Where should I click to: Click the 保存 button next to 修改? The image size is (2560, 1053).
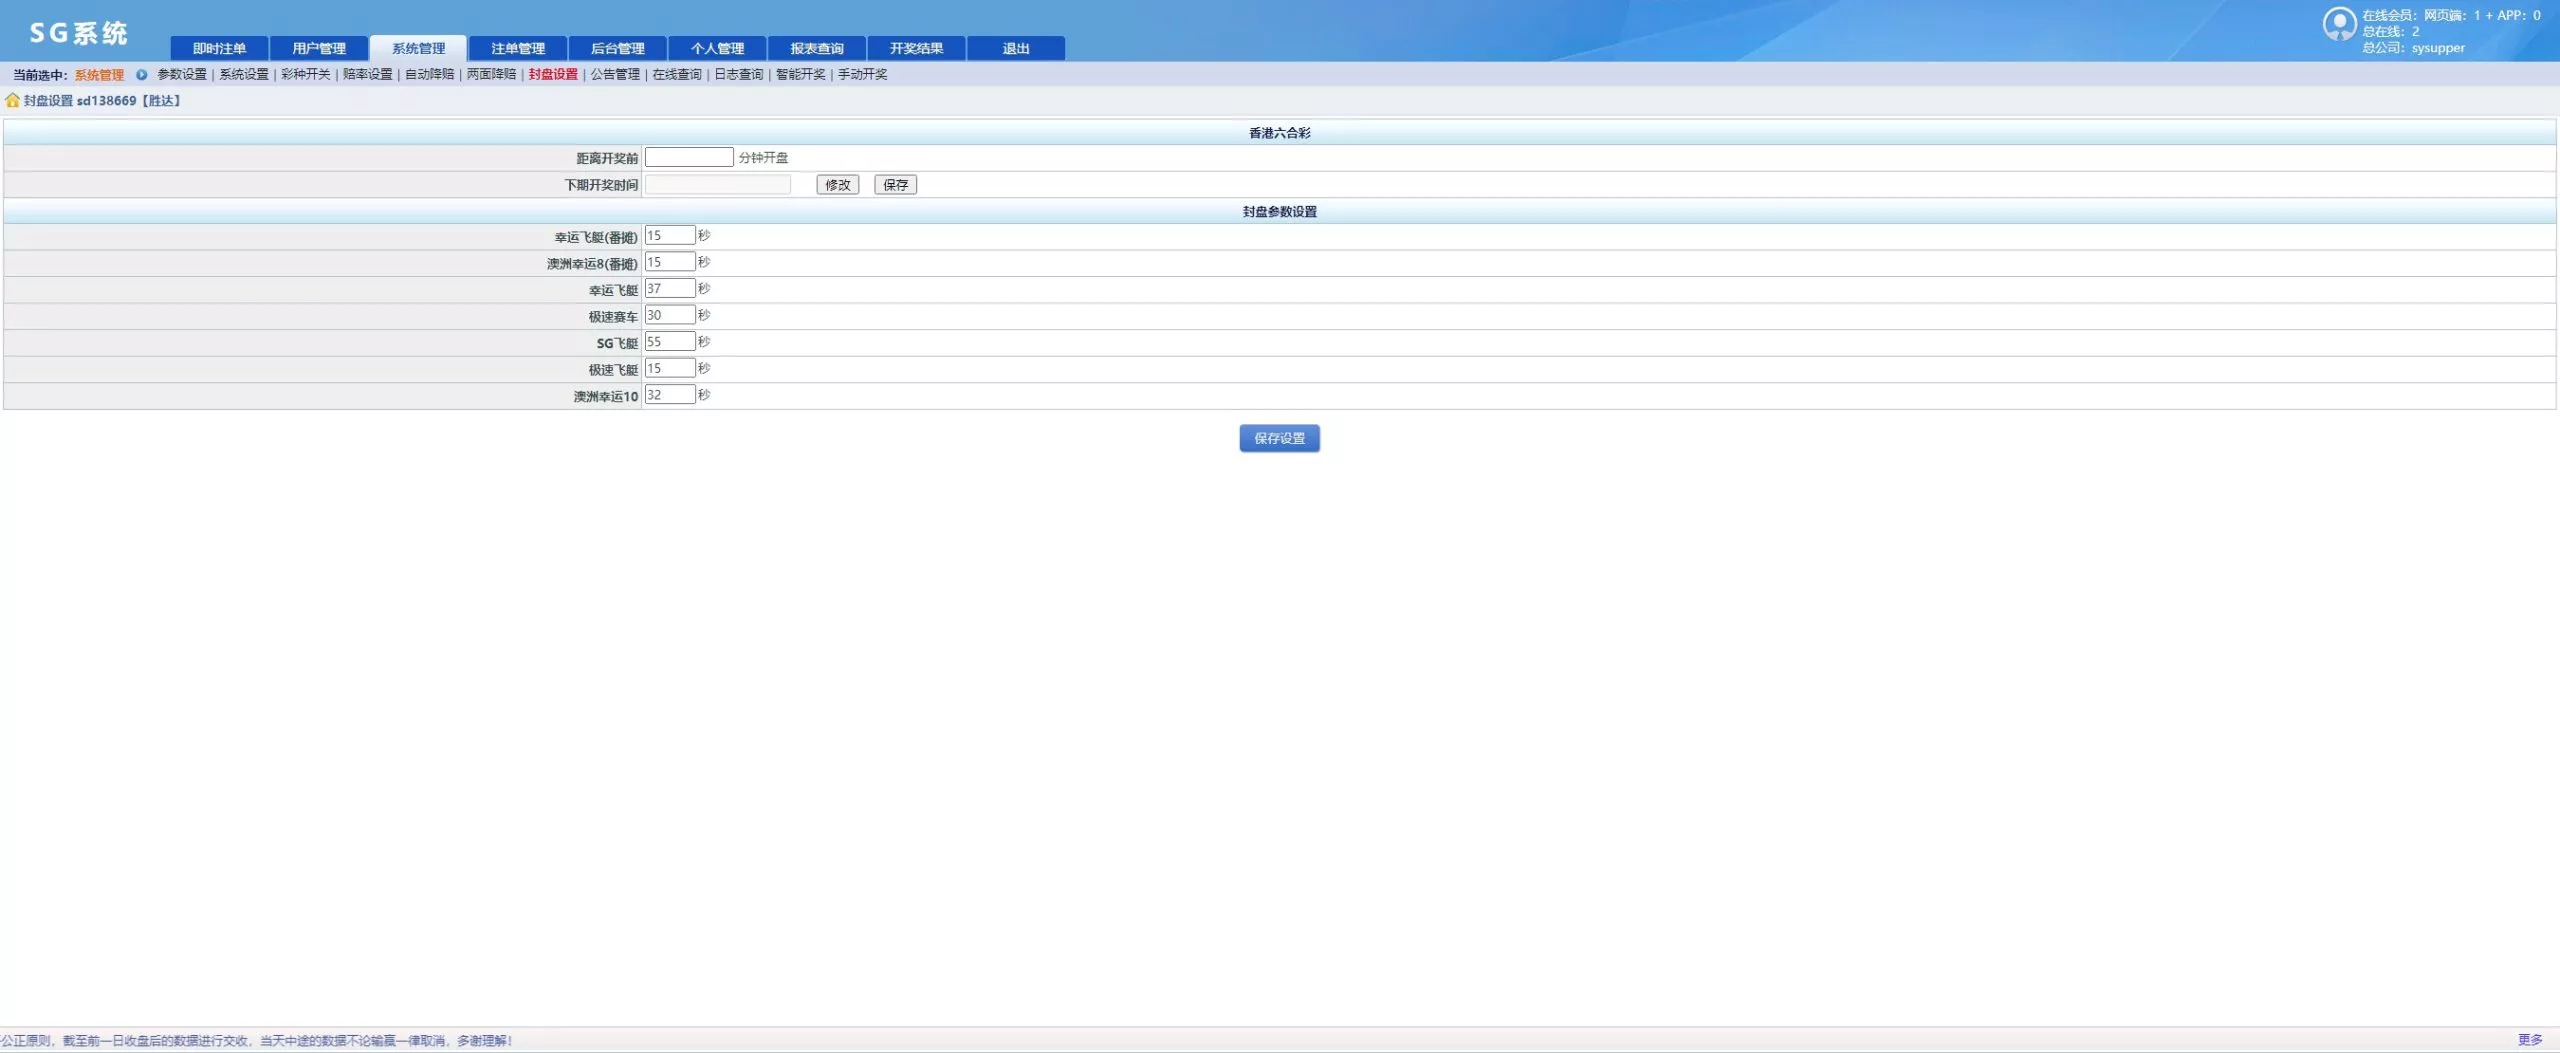[x=895, y=184]
